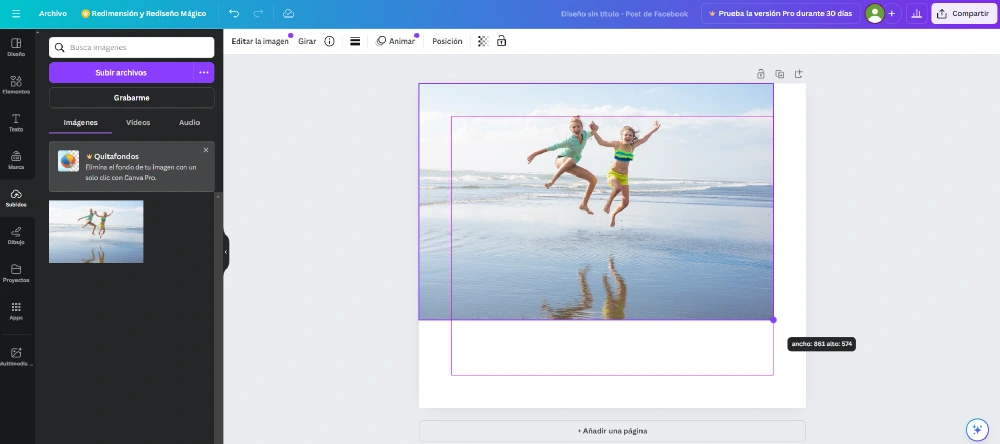This screenshot has height=444, width=1000.
Task: Lock the page above canvas
Action: pyautogui.click(x=761, y=74)
